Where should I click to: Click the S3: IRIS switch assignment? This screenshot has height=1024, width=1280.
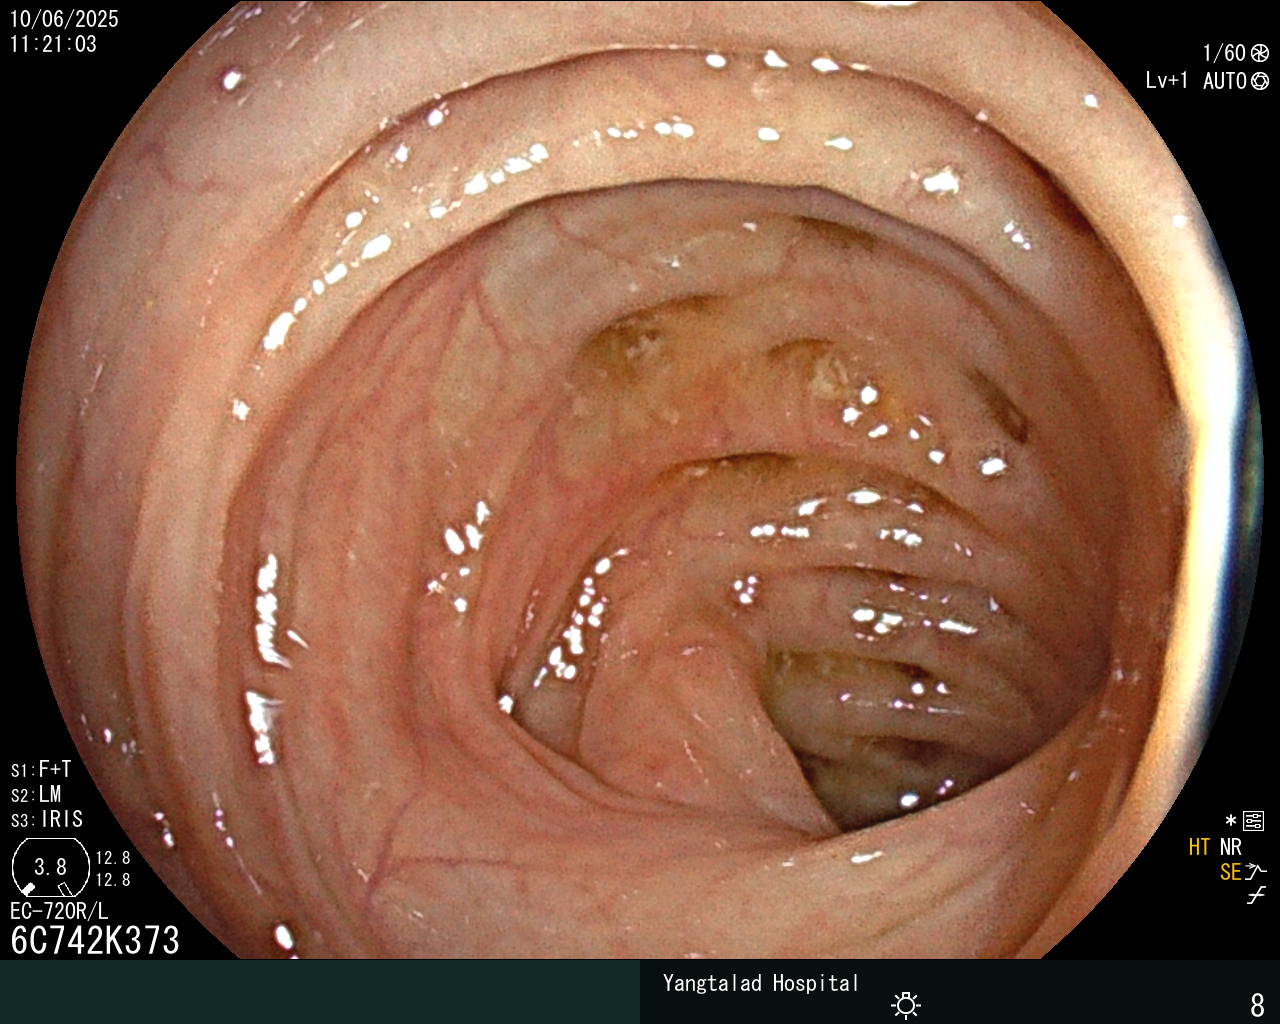click(x=47, y=820)
